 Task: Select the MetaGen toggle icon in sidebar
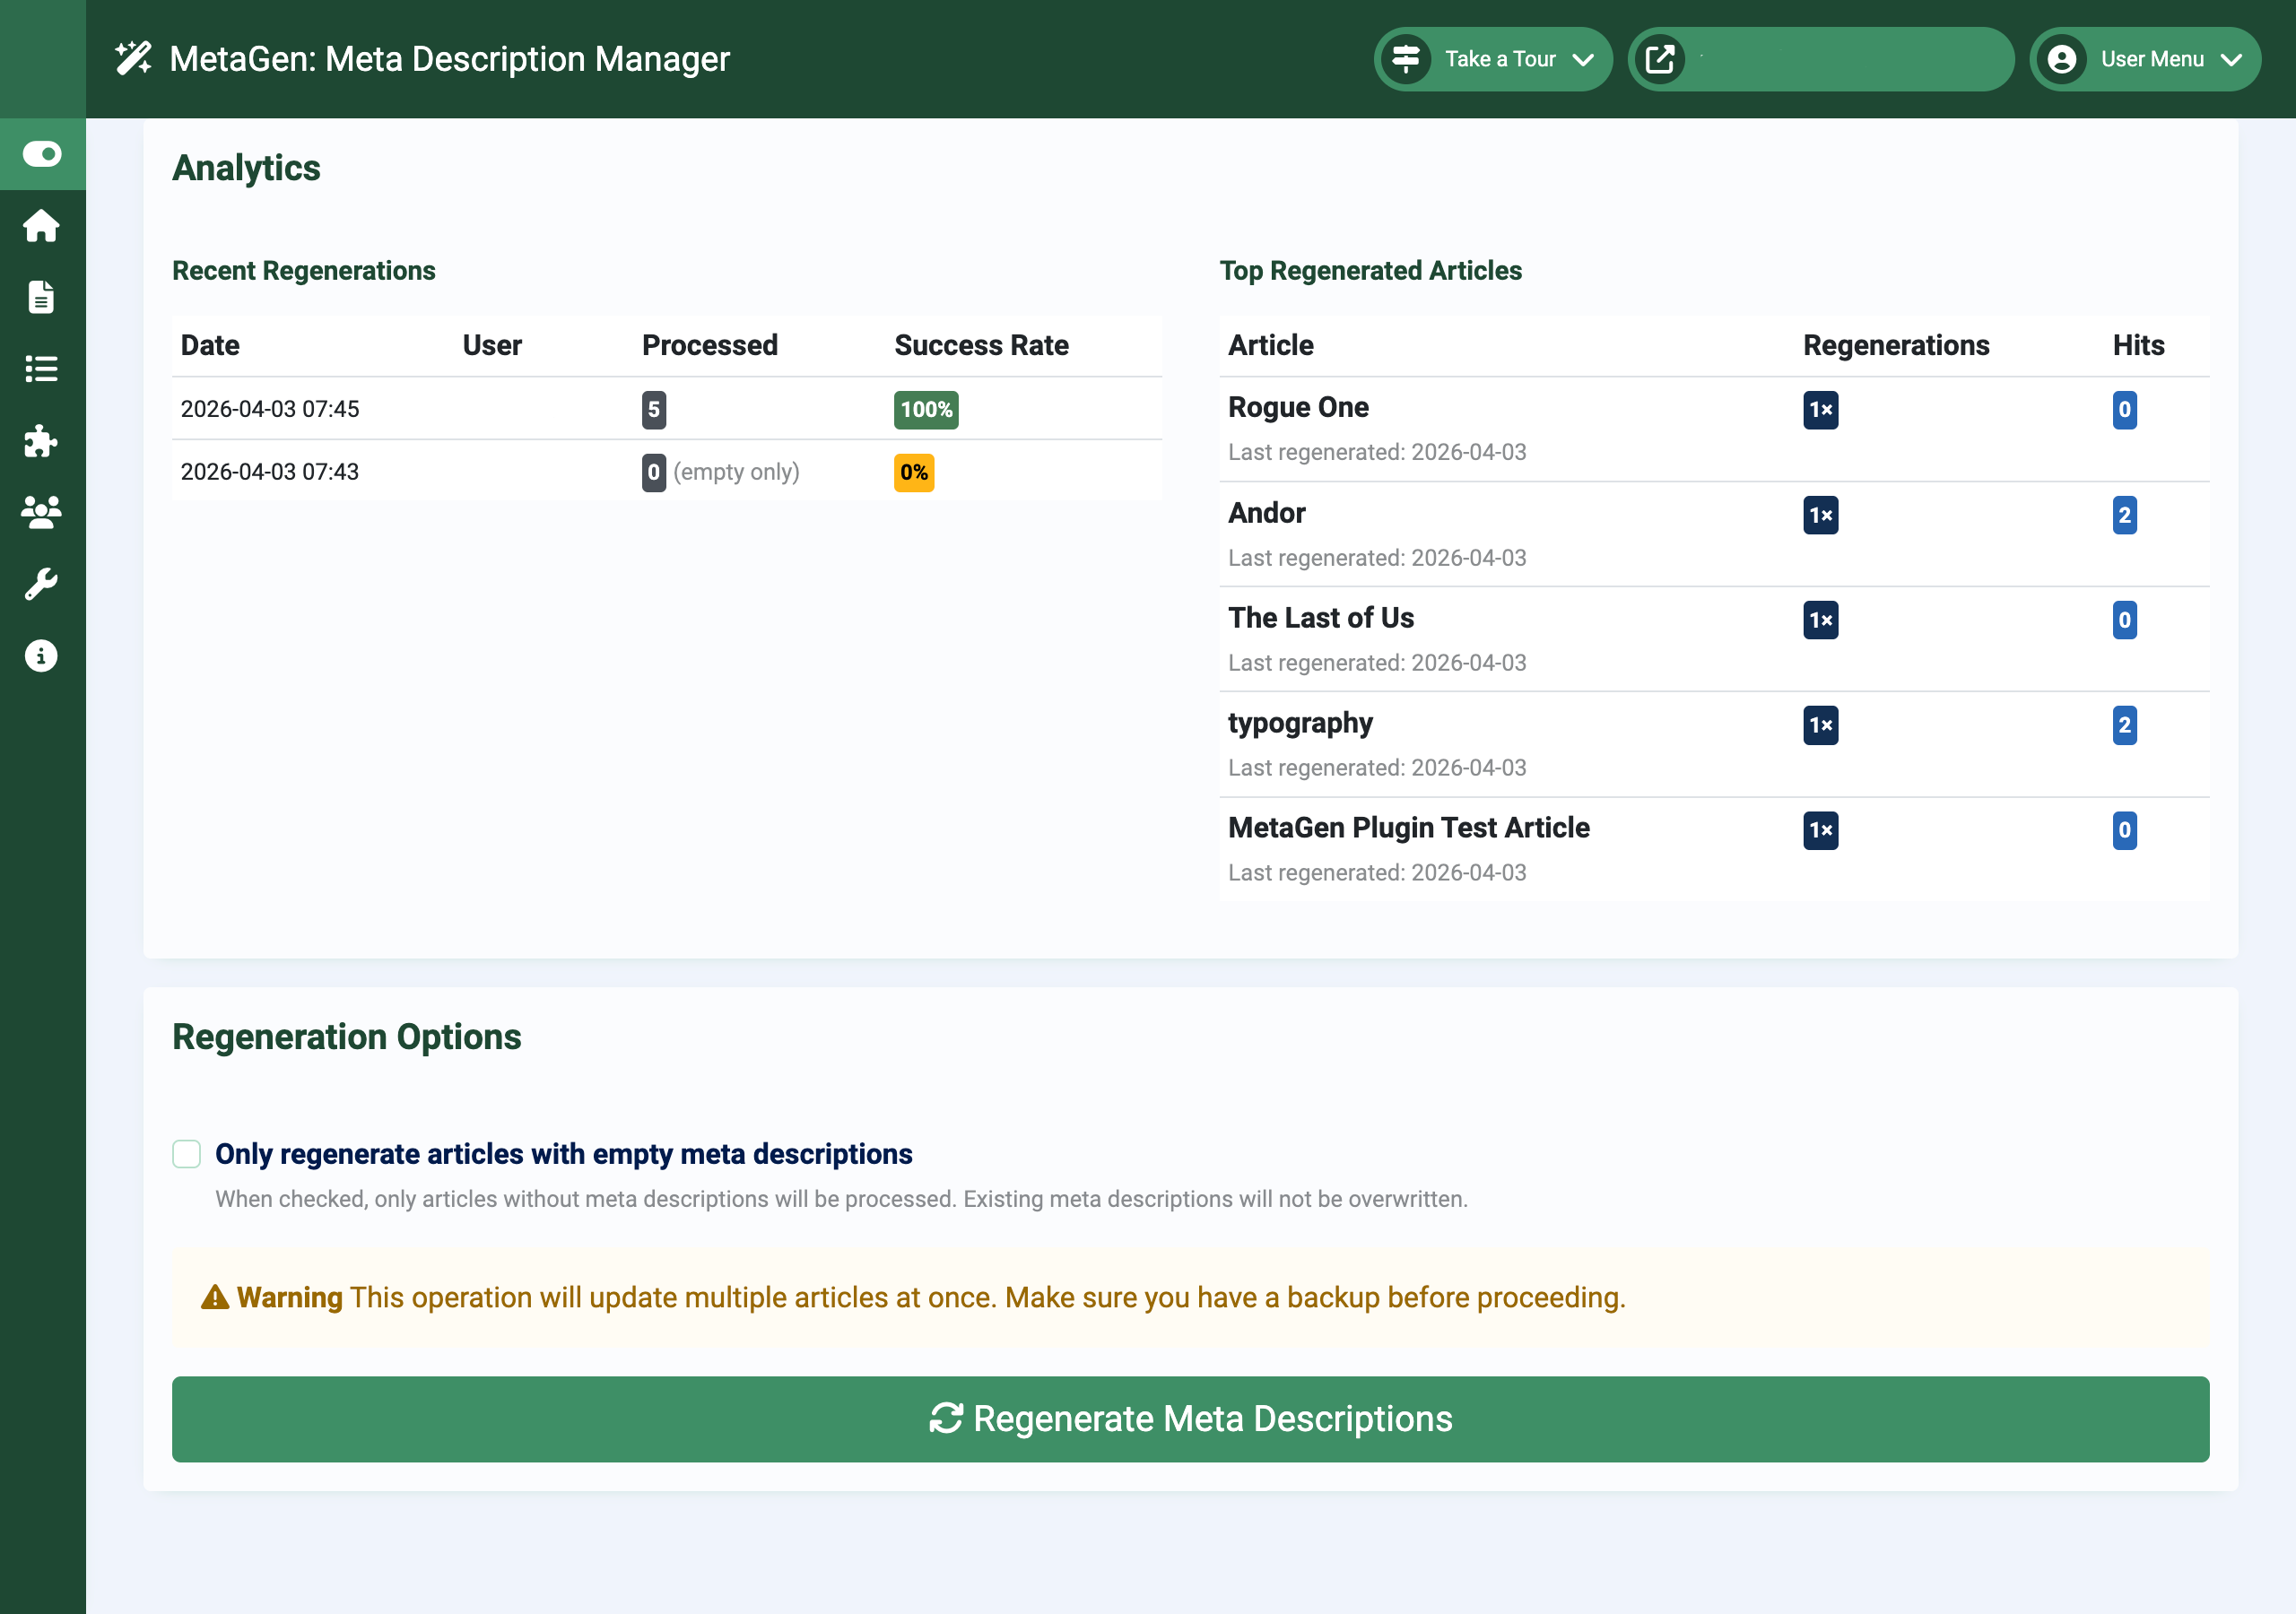point(42,153)
